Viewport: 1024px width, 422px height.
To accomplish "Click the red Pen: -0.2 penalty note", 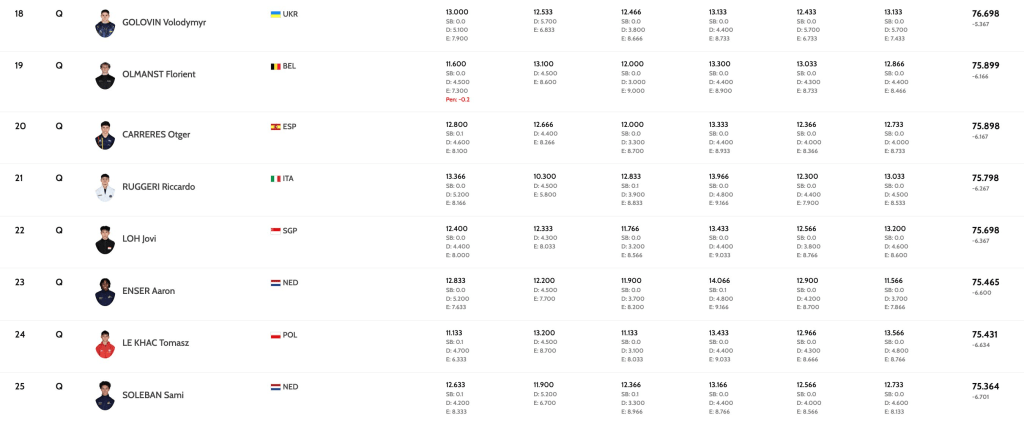I will pos(457,100).
